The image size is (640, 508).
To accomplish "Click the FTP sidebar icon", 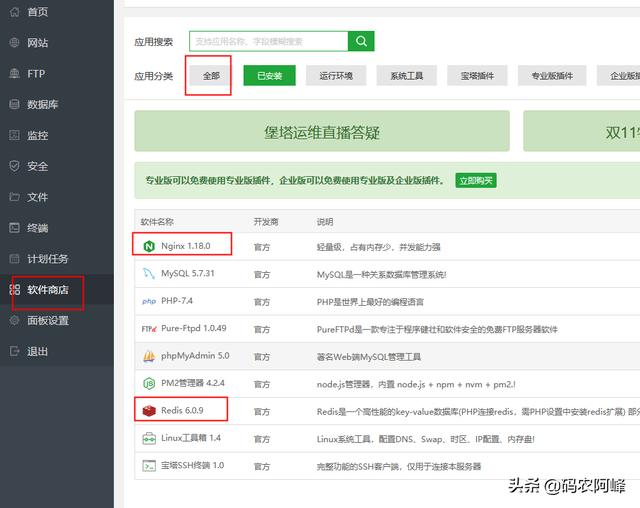I will [14, 73].
